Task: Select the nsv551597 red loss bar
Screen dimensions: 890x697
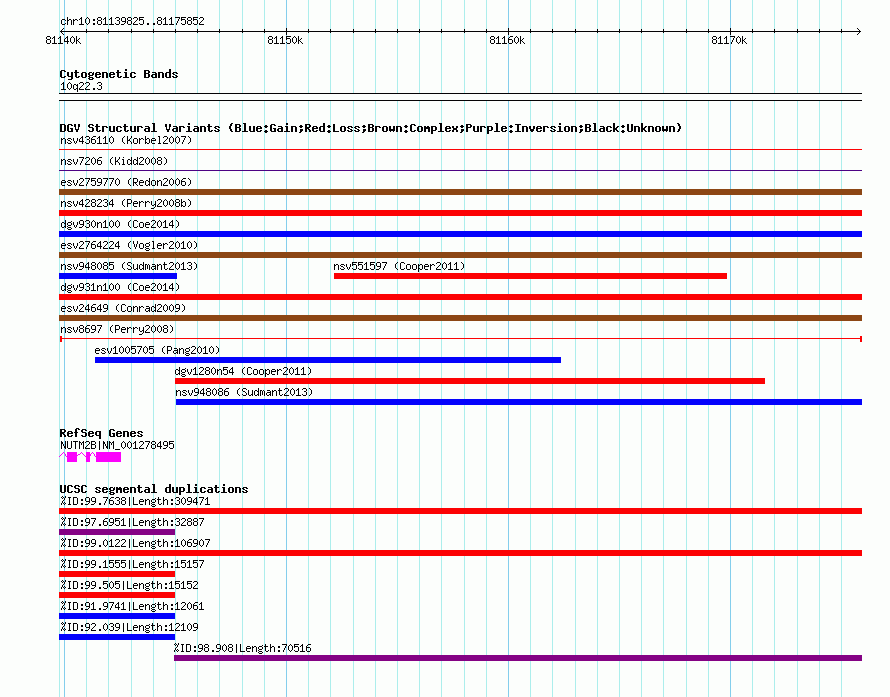Action: click(530, 276)
